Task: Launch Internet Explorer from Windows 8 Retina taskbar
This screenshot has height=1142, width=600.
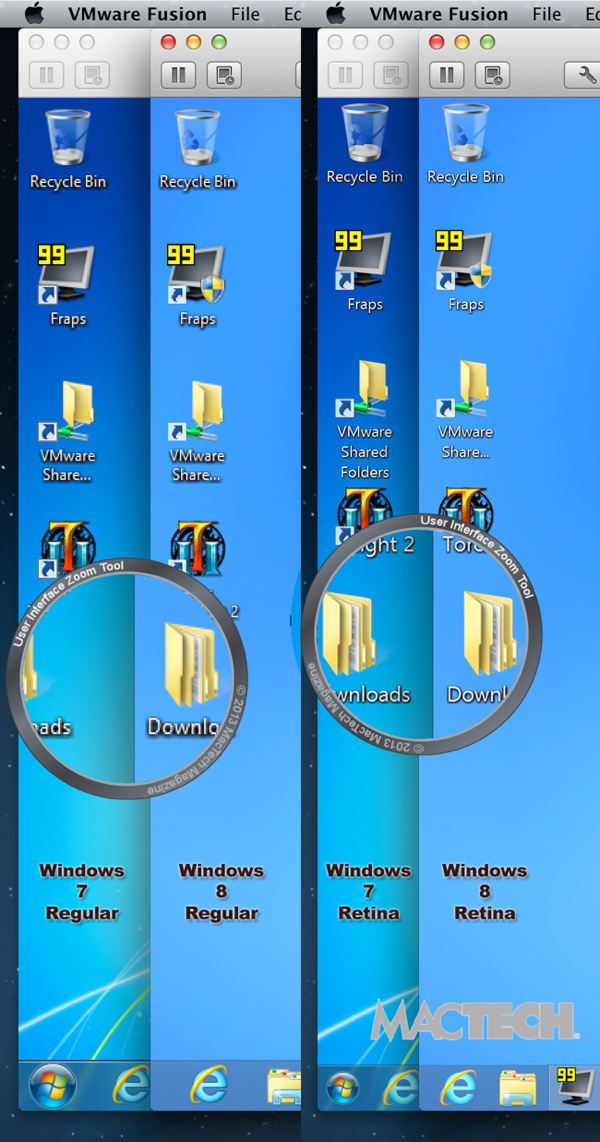Action: click(458, 1085)
